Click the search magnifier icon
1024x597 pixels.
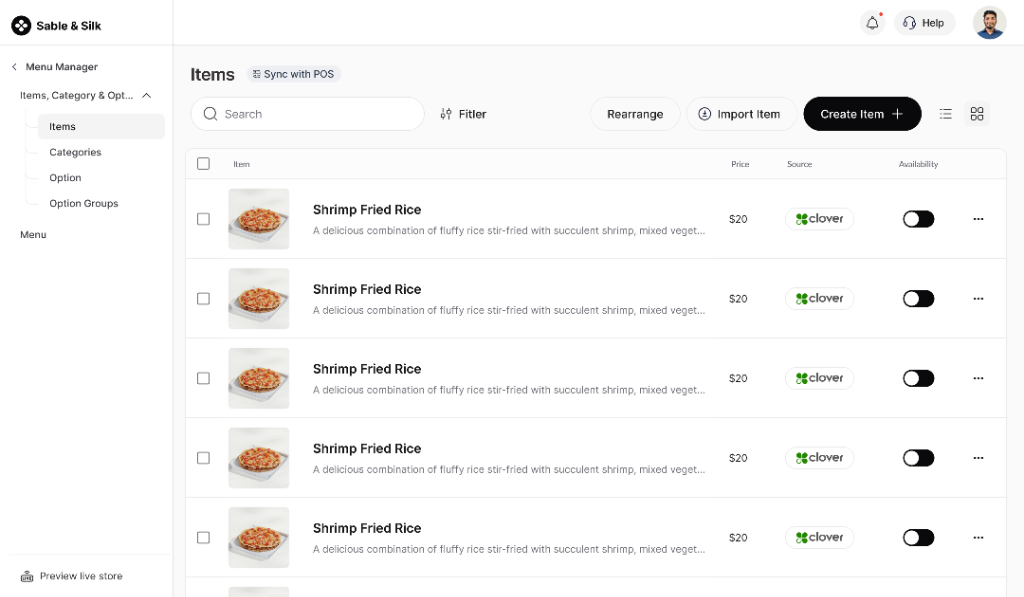[210, 114]
